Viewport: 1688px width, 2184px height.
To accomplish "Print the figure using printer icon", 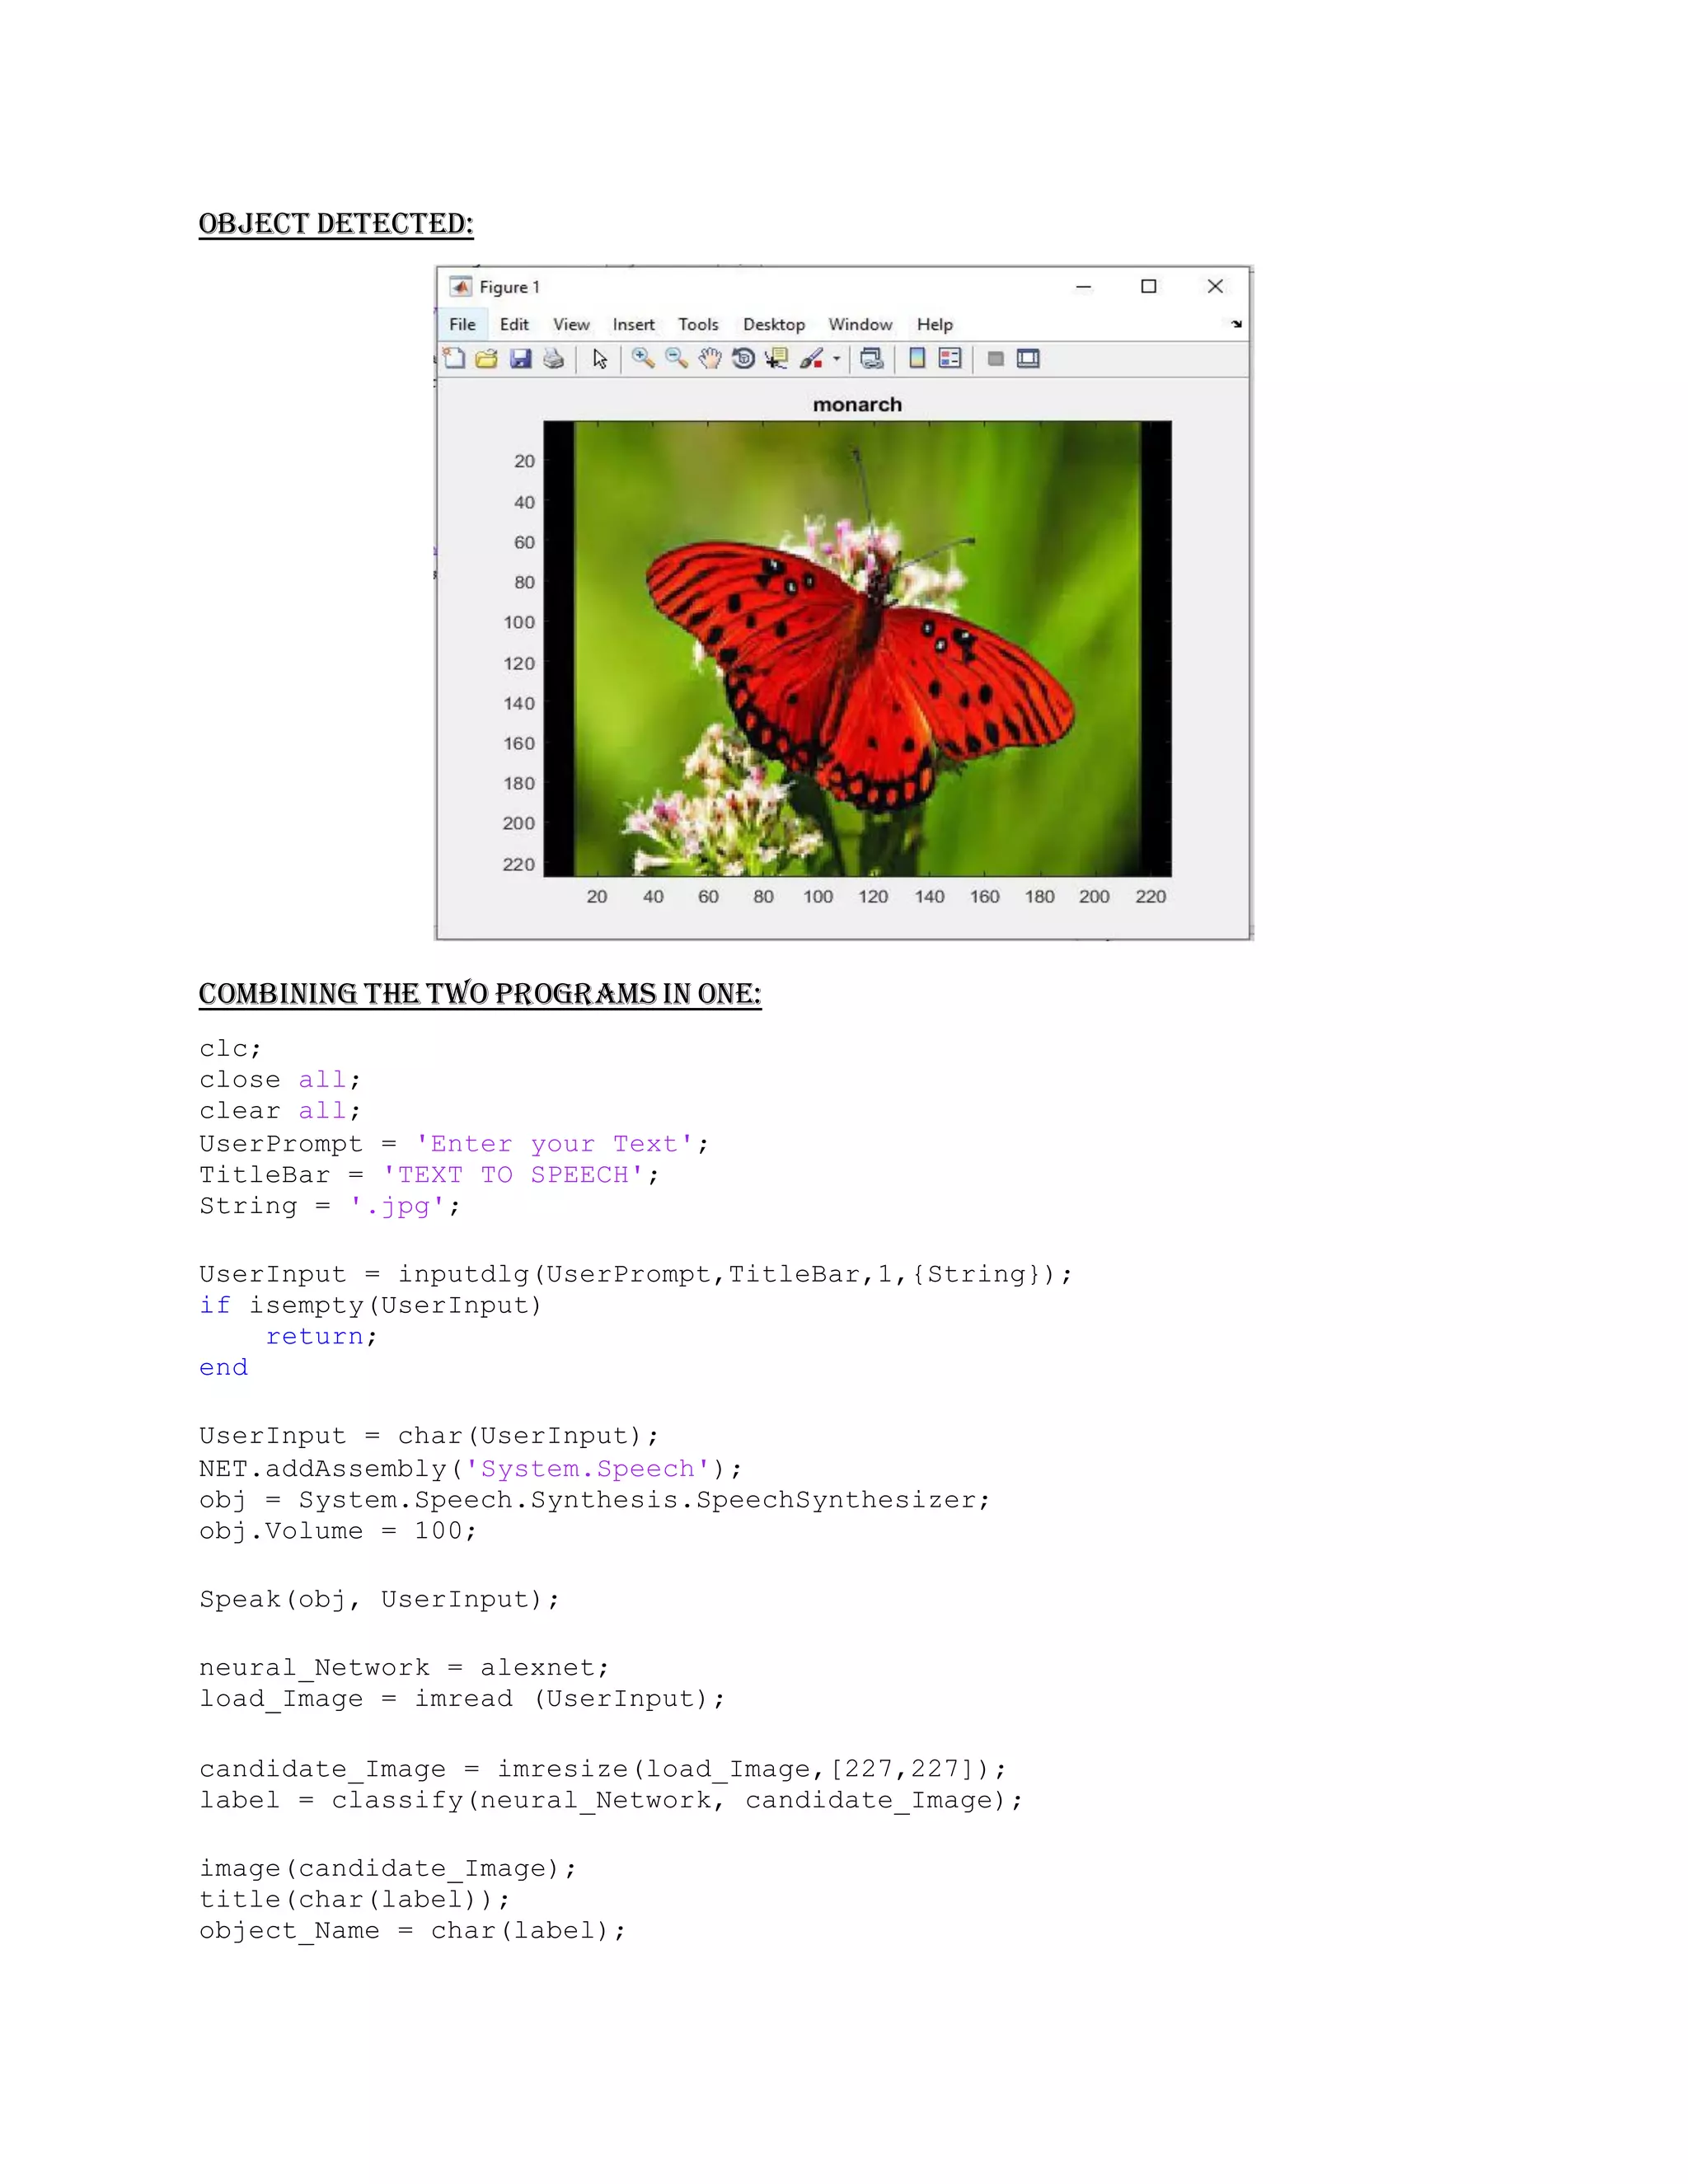I will pyautogui.click(x=553, y=359).
